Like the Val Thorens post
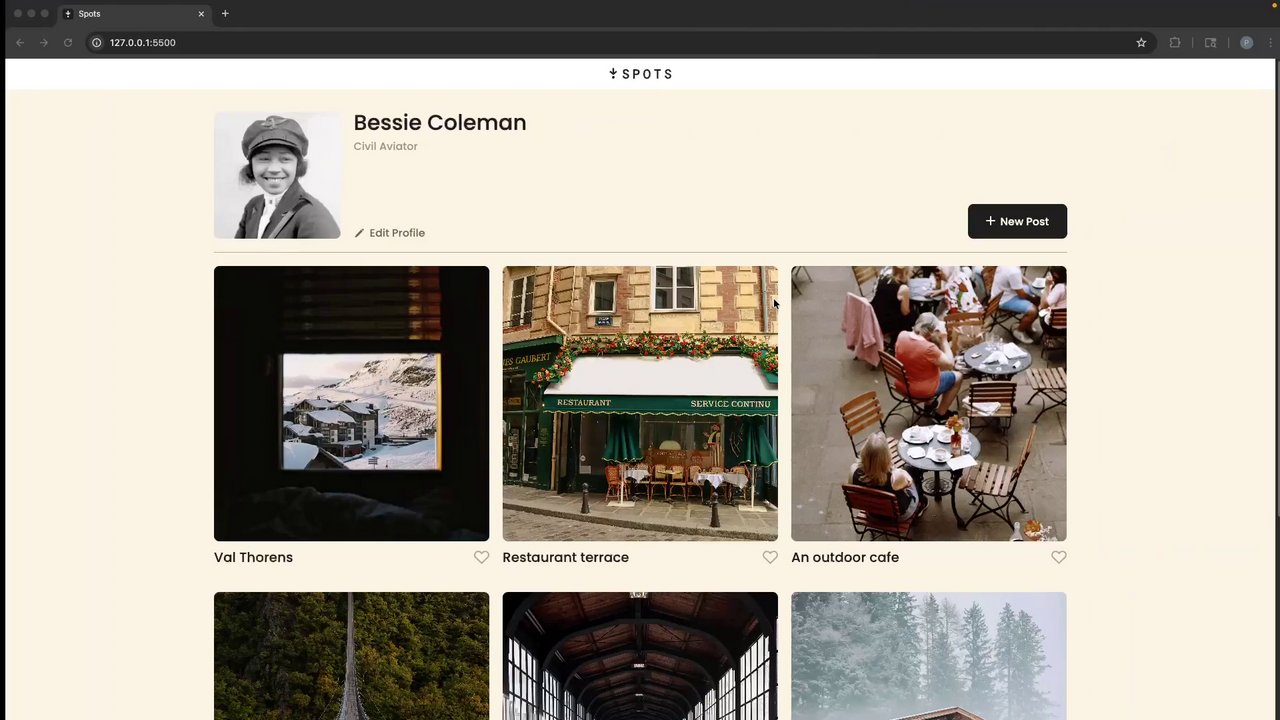The image size is (1280, 720). tap(481, 558)
